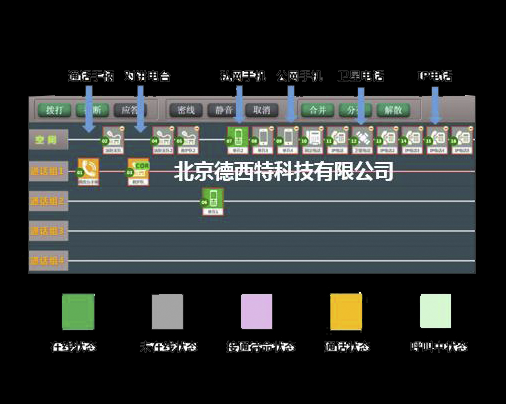Click the pale green legend swatch
Screen dimensions: 506x404
click(x=436, y=311)
